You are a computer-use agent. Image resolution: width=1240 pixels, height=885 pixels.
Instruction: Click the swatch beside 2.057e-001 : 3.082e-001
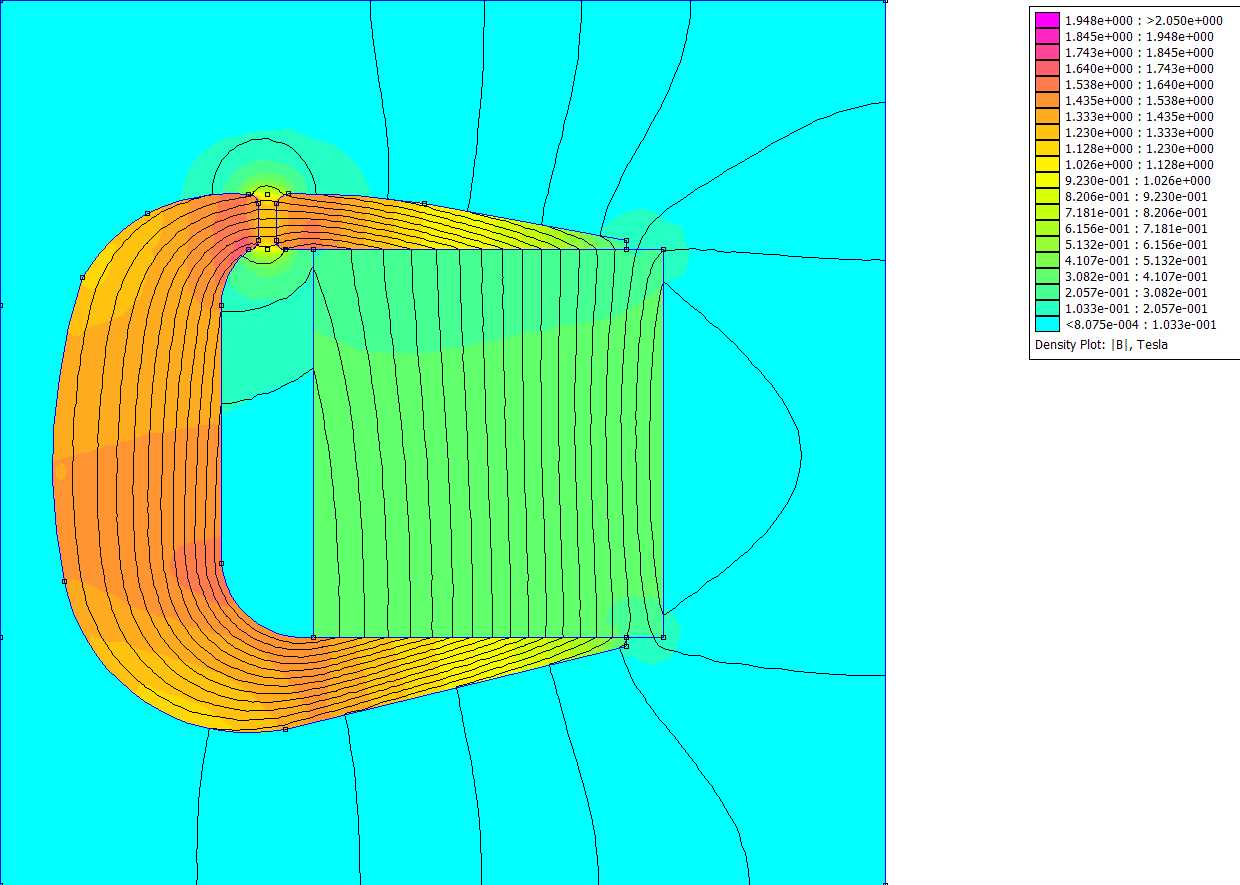coord(1046,292)
